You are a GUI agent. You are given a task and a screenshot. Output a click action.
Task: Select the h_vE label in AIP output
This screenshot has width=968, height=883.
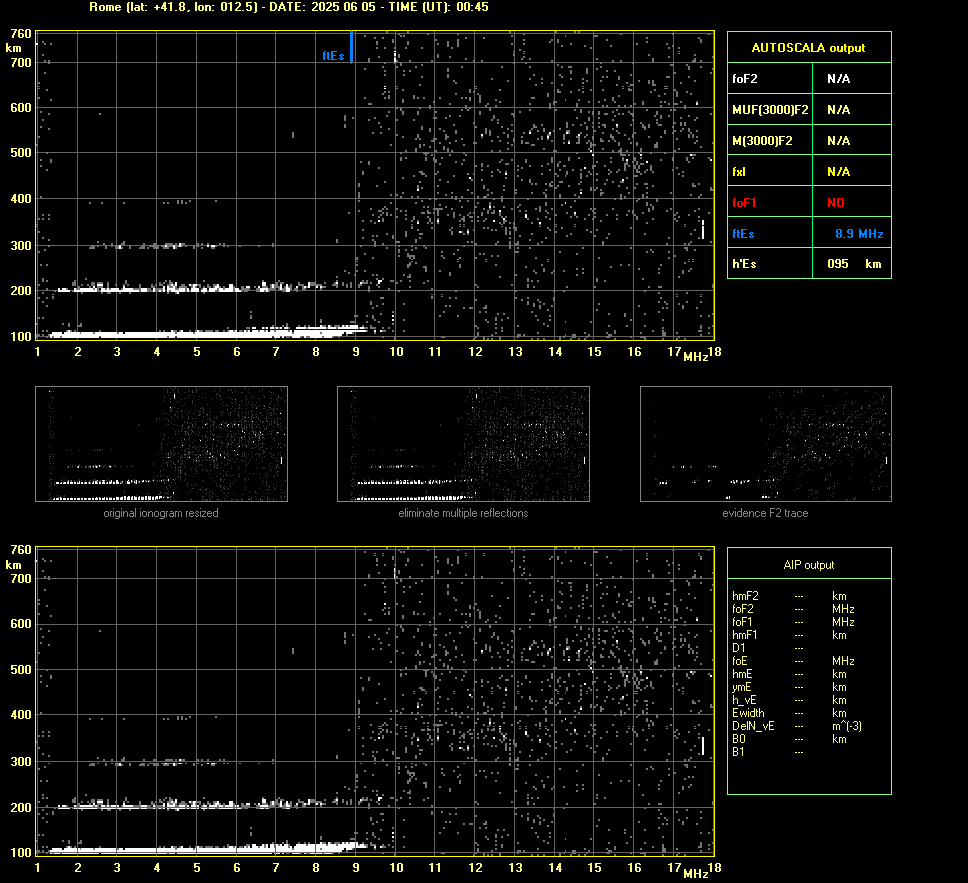pos(744,700)
